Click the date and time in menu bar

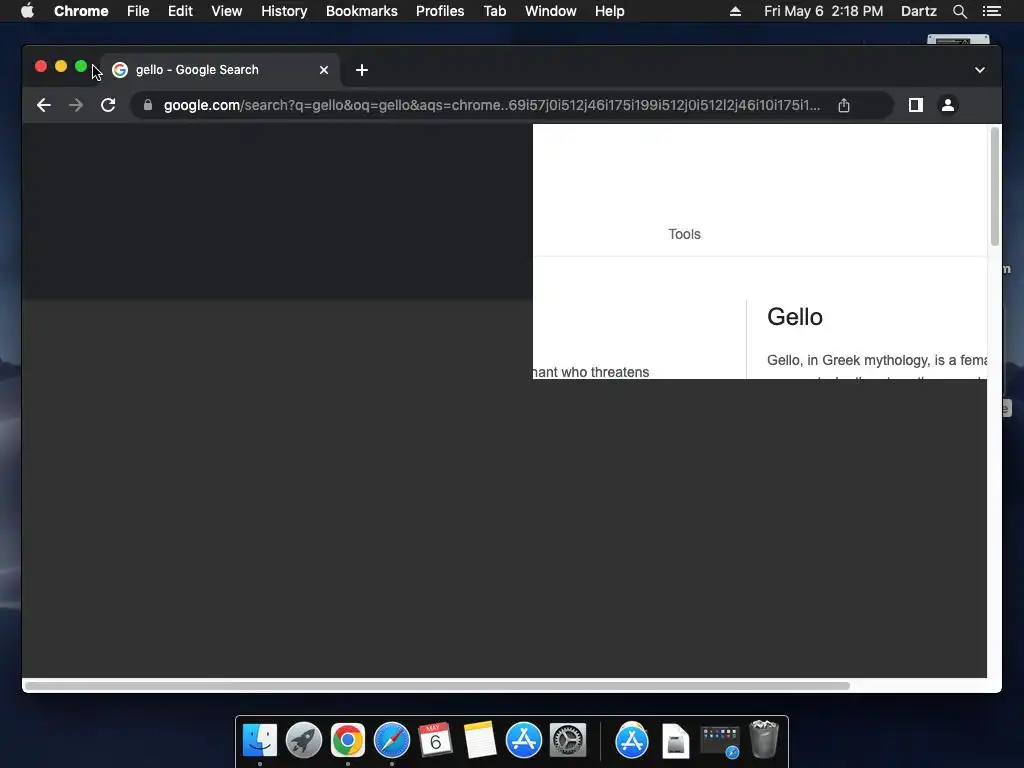click(824, 11)
